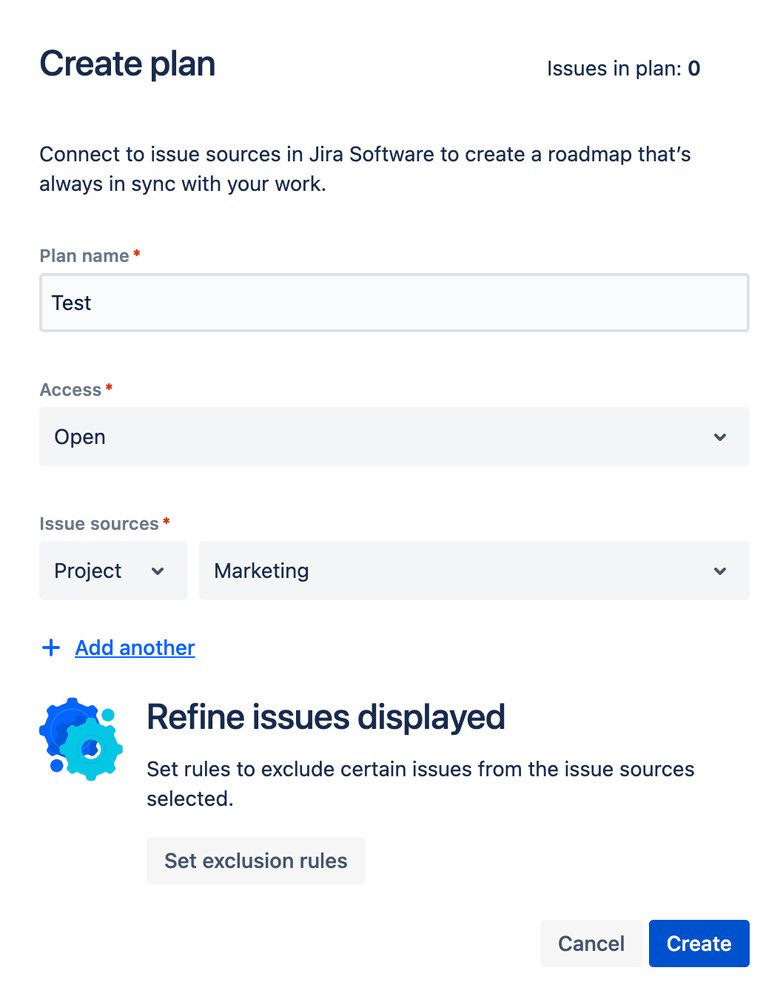This screenshot has height=999, width=783.
Task: Click the chevron in the Marketing selector
Action: [720, 571]
